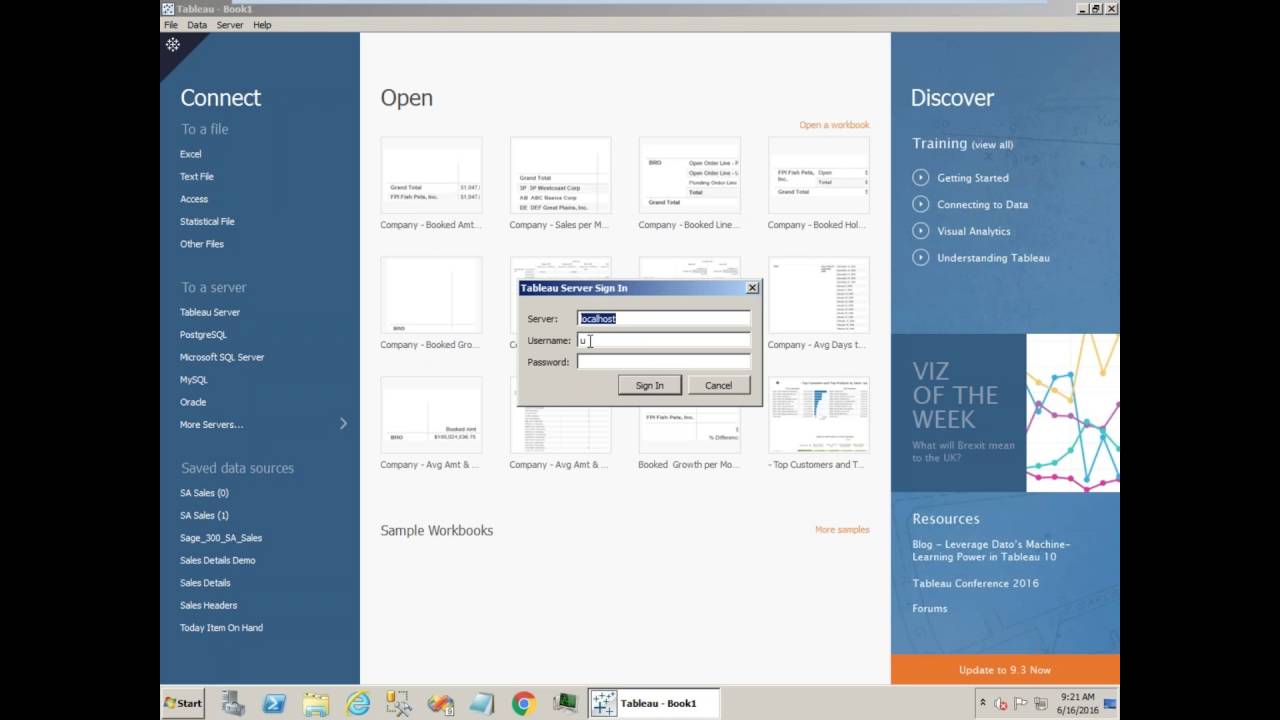Open saved data source SA Sales (0)
This screenshot has width=1280, height=720.
[x=204, y=493]
